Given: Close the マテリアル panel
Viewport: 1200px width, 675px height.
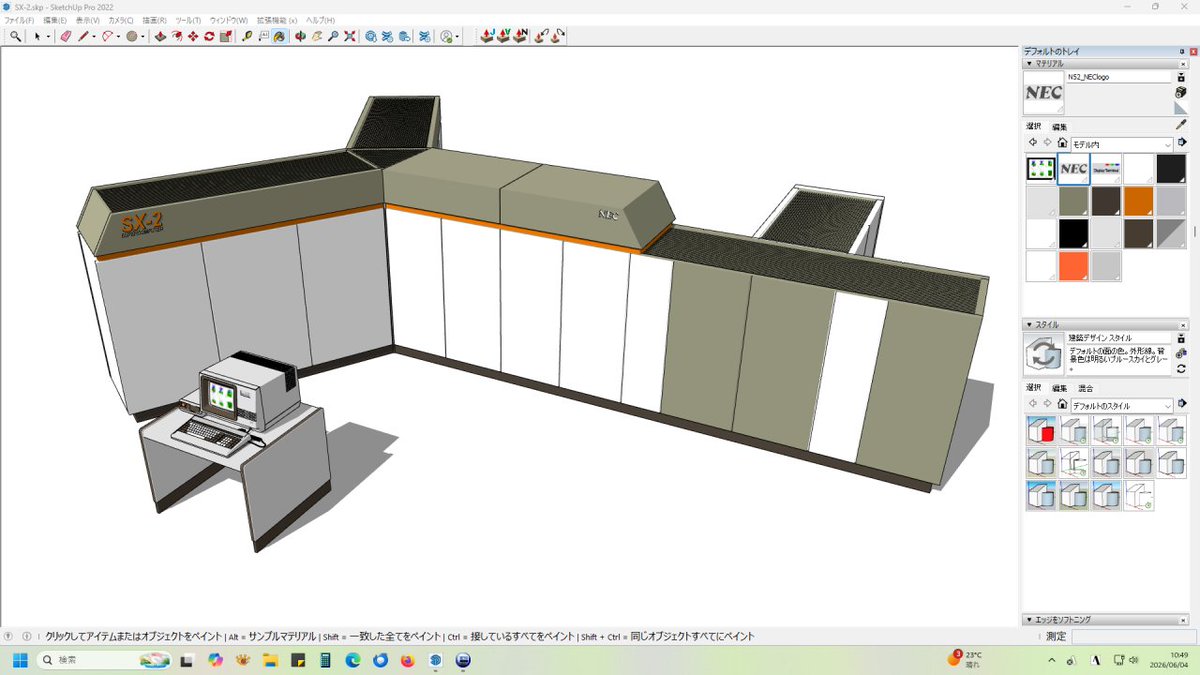Looking at the screenshot, I should click(1183, 63).
